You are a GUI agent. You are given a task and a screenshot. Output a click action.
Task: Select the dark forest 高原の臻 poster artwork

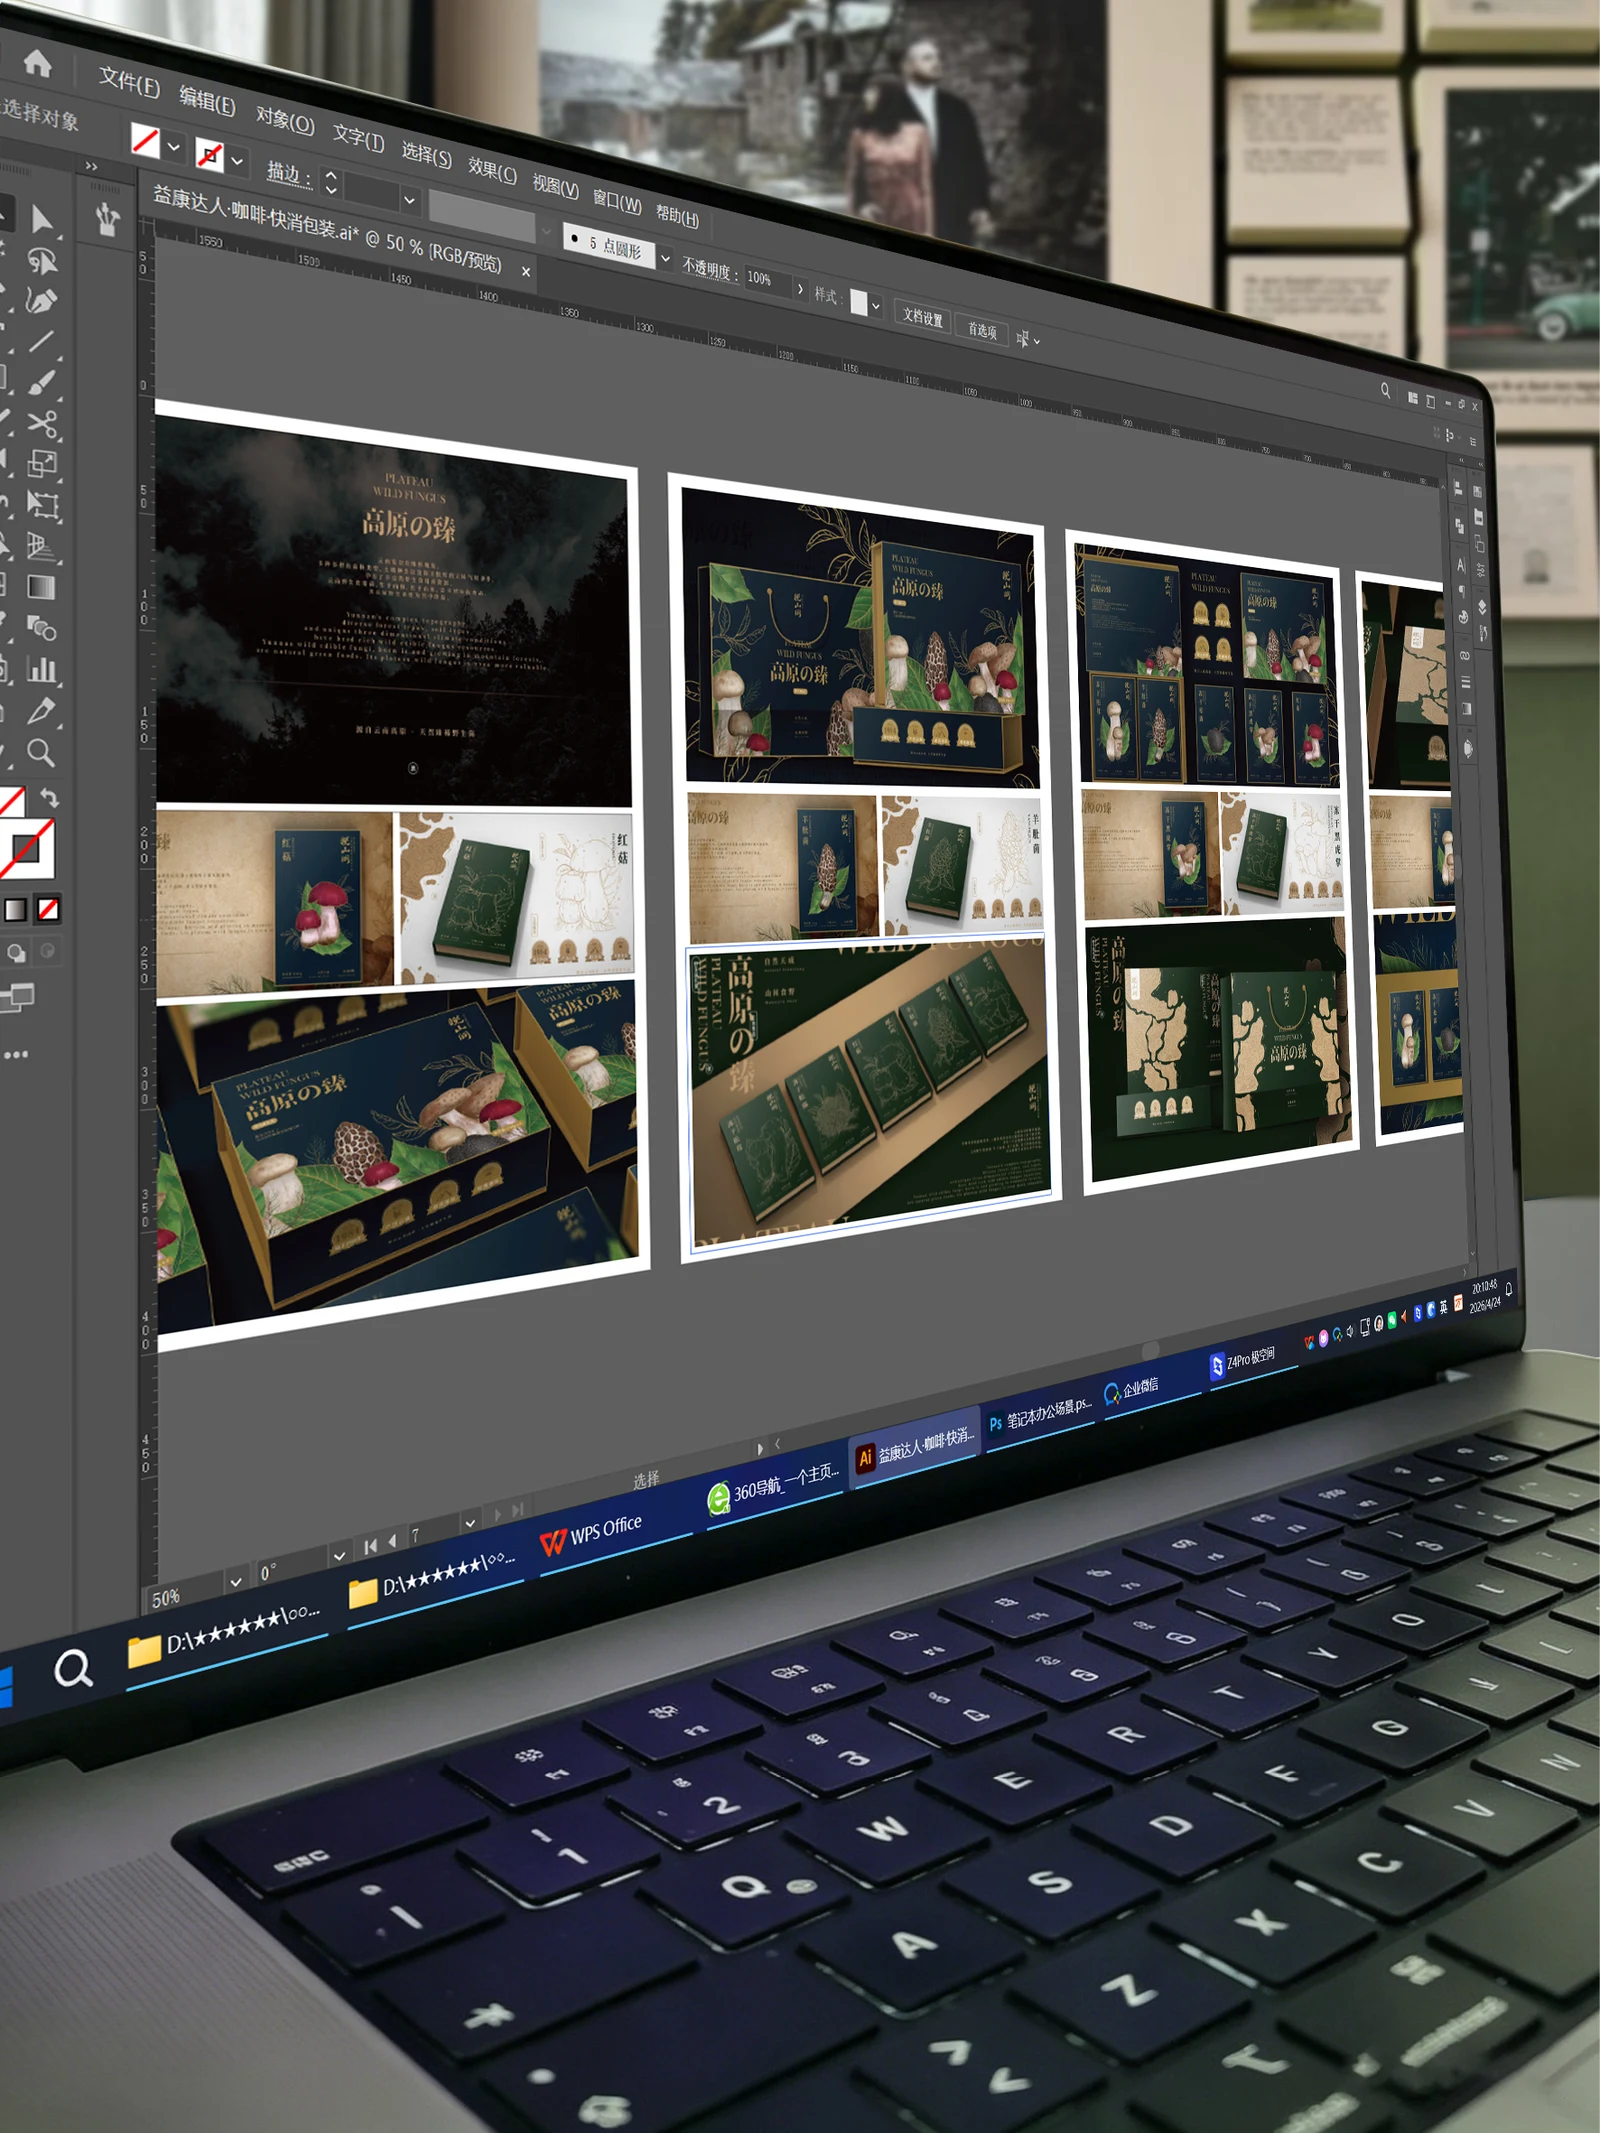393,611
